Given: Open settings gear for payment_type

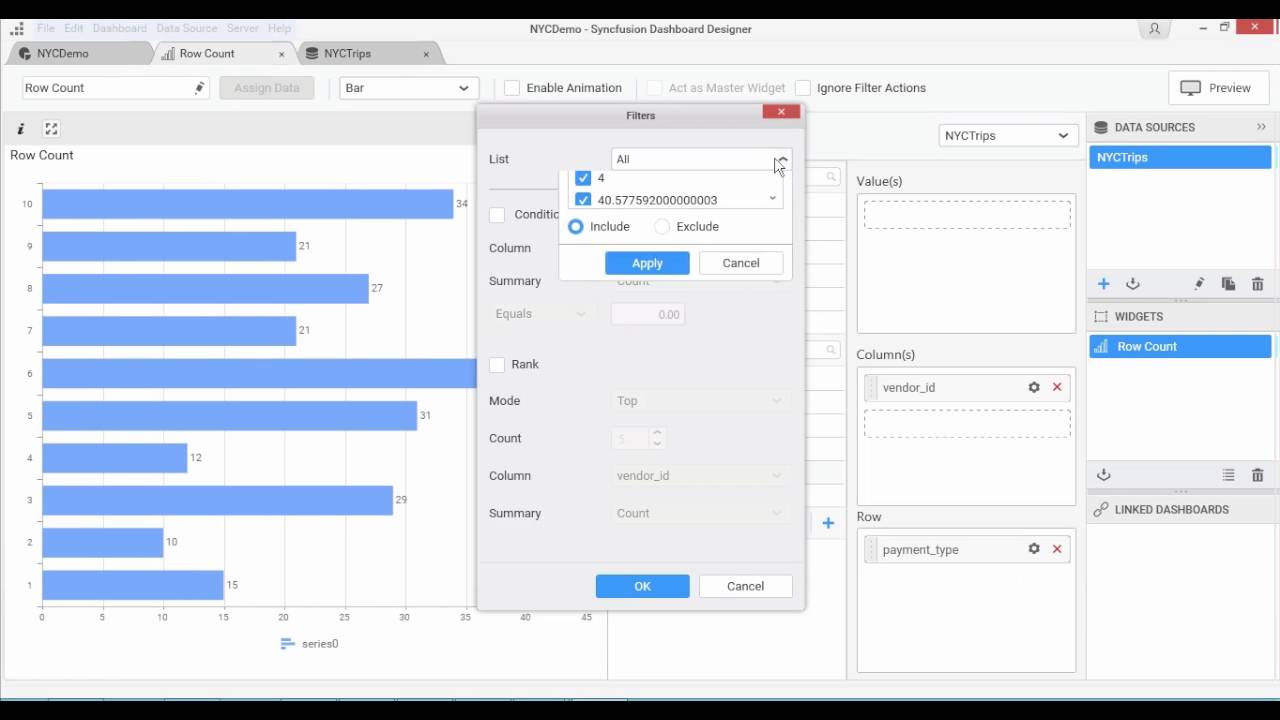Looking at the screenshot, I should click(1034, 549).
